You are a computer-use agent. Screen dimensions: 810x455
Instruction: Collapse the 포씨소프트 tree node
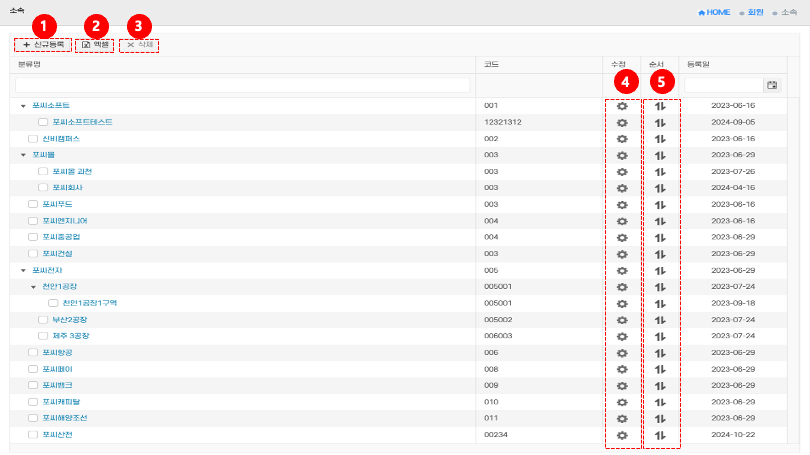pyautogui.click(x=23, y=106)
